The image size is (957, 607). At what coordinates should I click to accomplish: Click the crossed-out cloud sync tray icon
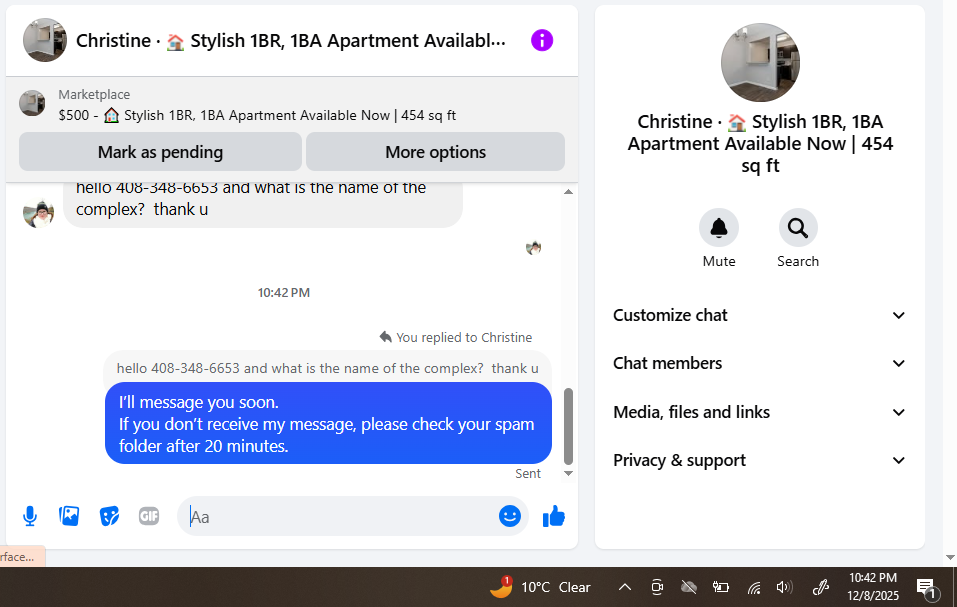(688, 587)
